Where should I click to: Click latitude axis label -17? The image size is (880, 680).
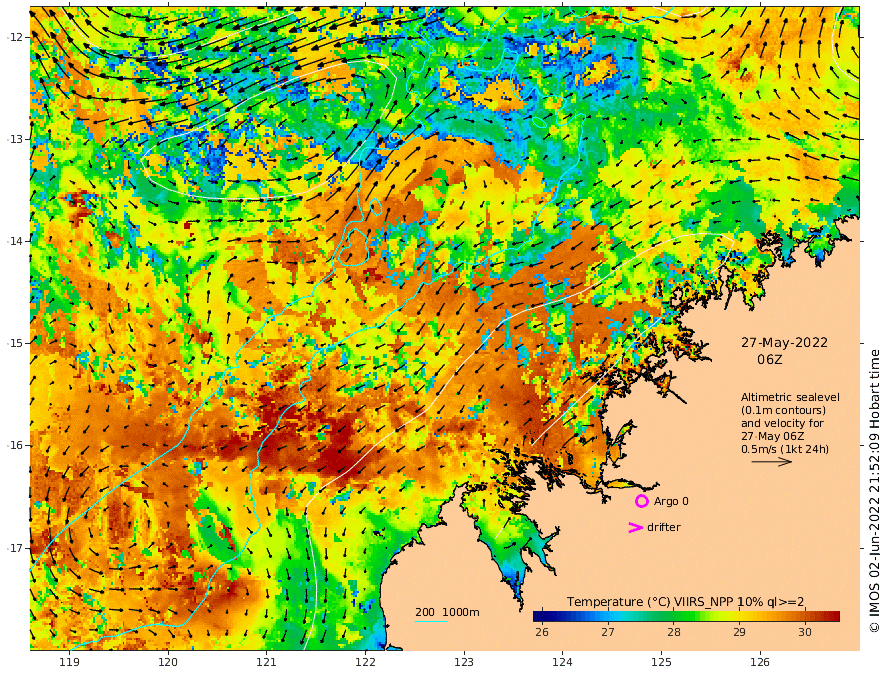(x=15, y=548)
